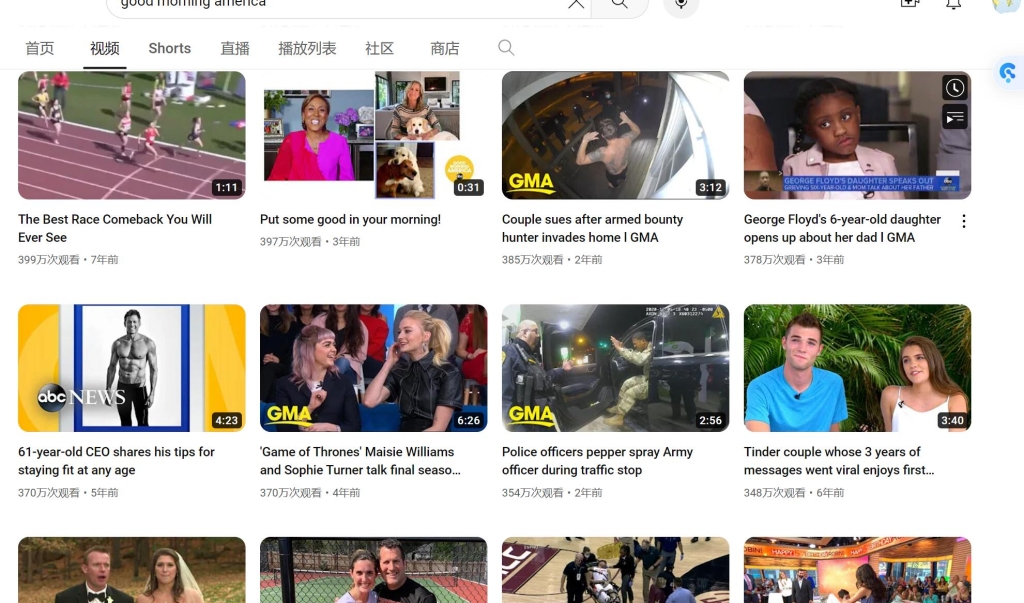Click '397万次观看 • 3年前' text

pyautogui.click(x=310, y=242)
